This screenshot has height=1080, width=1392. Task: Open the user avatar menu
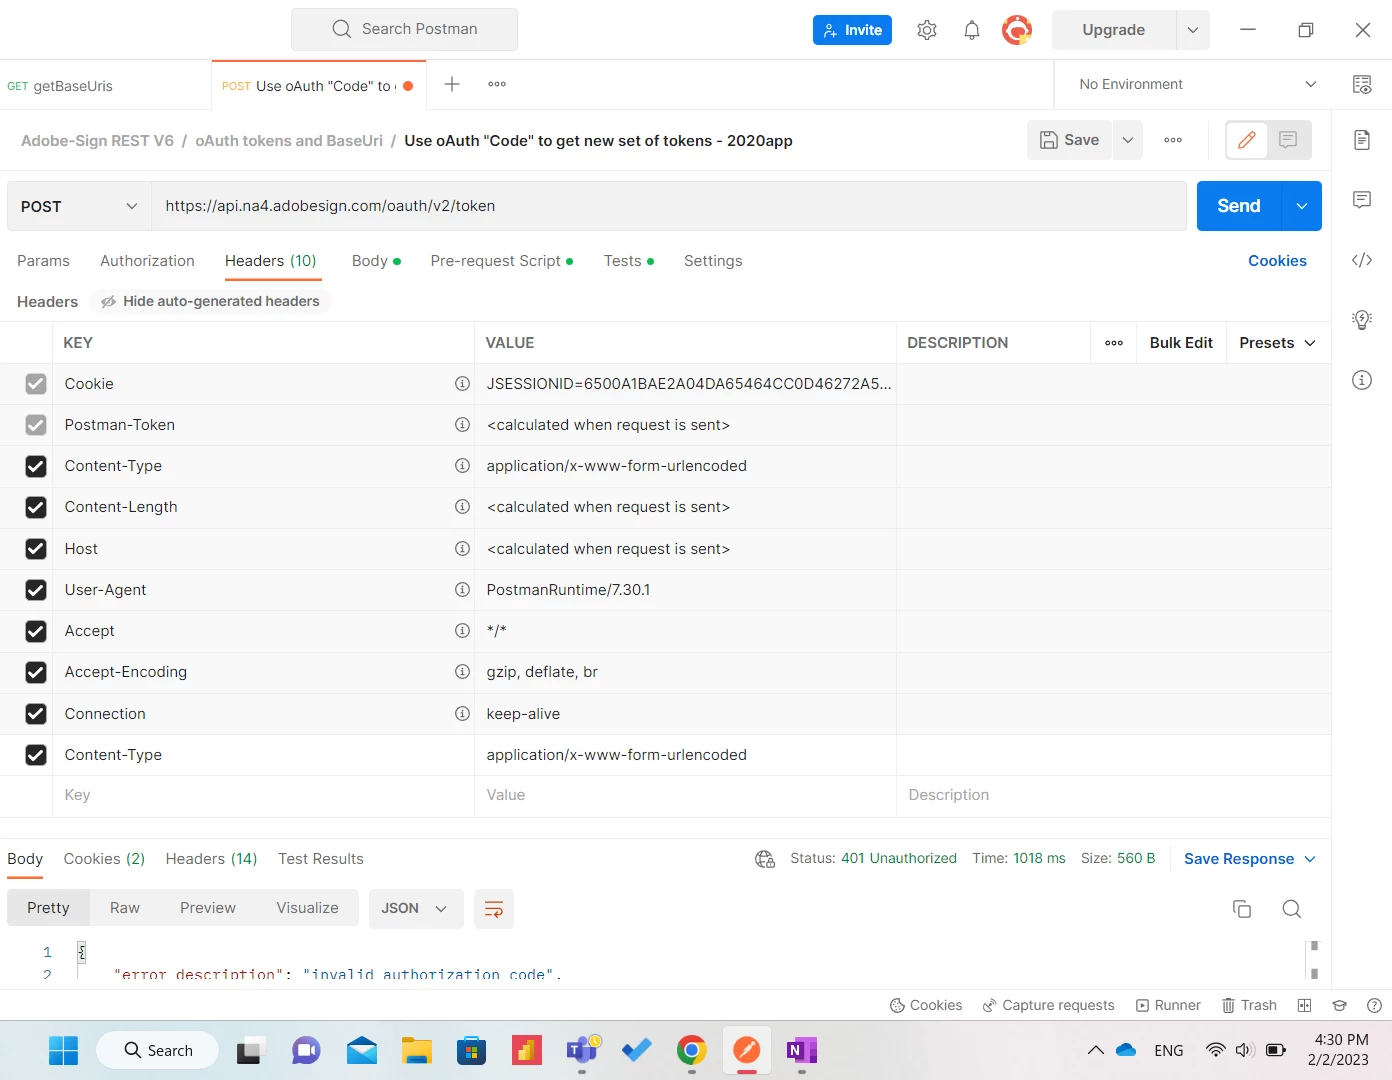click(x=1017, y=30)
